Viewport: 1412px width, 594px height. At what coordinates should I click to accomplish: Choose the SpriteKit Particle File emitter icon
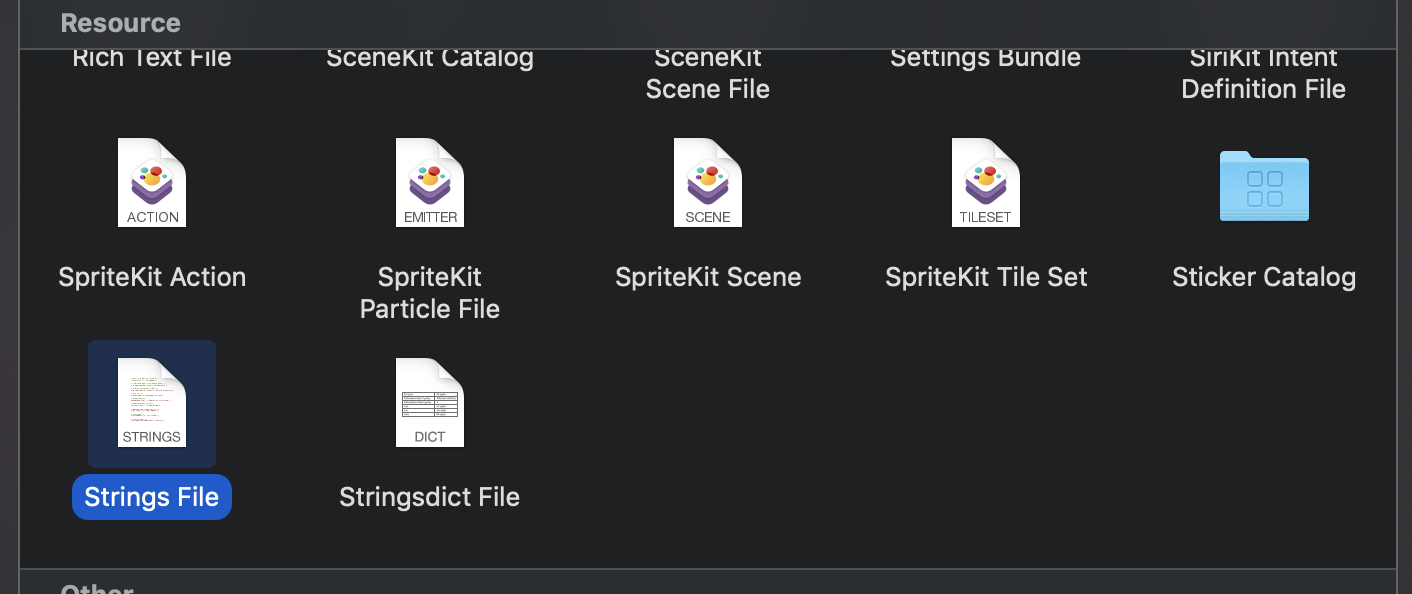point(430,183)
